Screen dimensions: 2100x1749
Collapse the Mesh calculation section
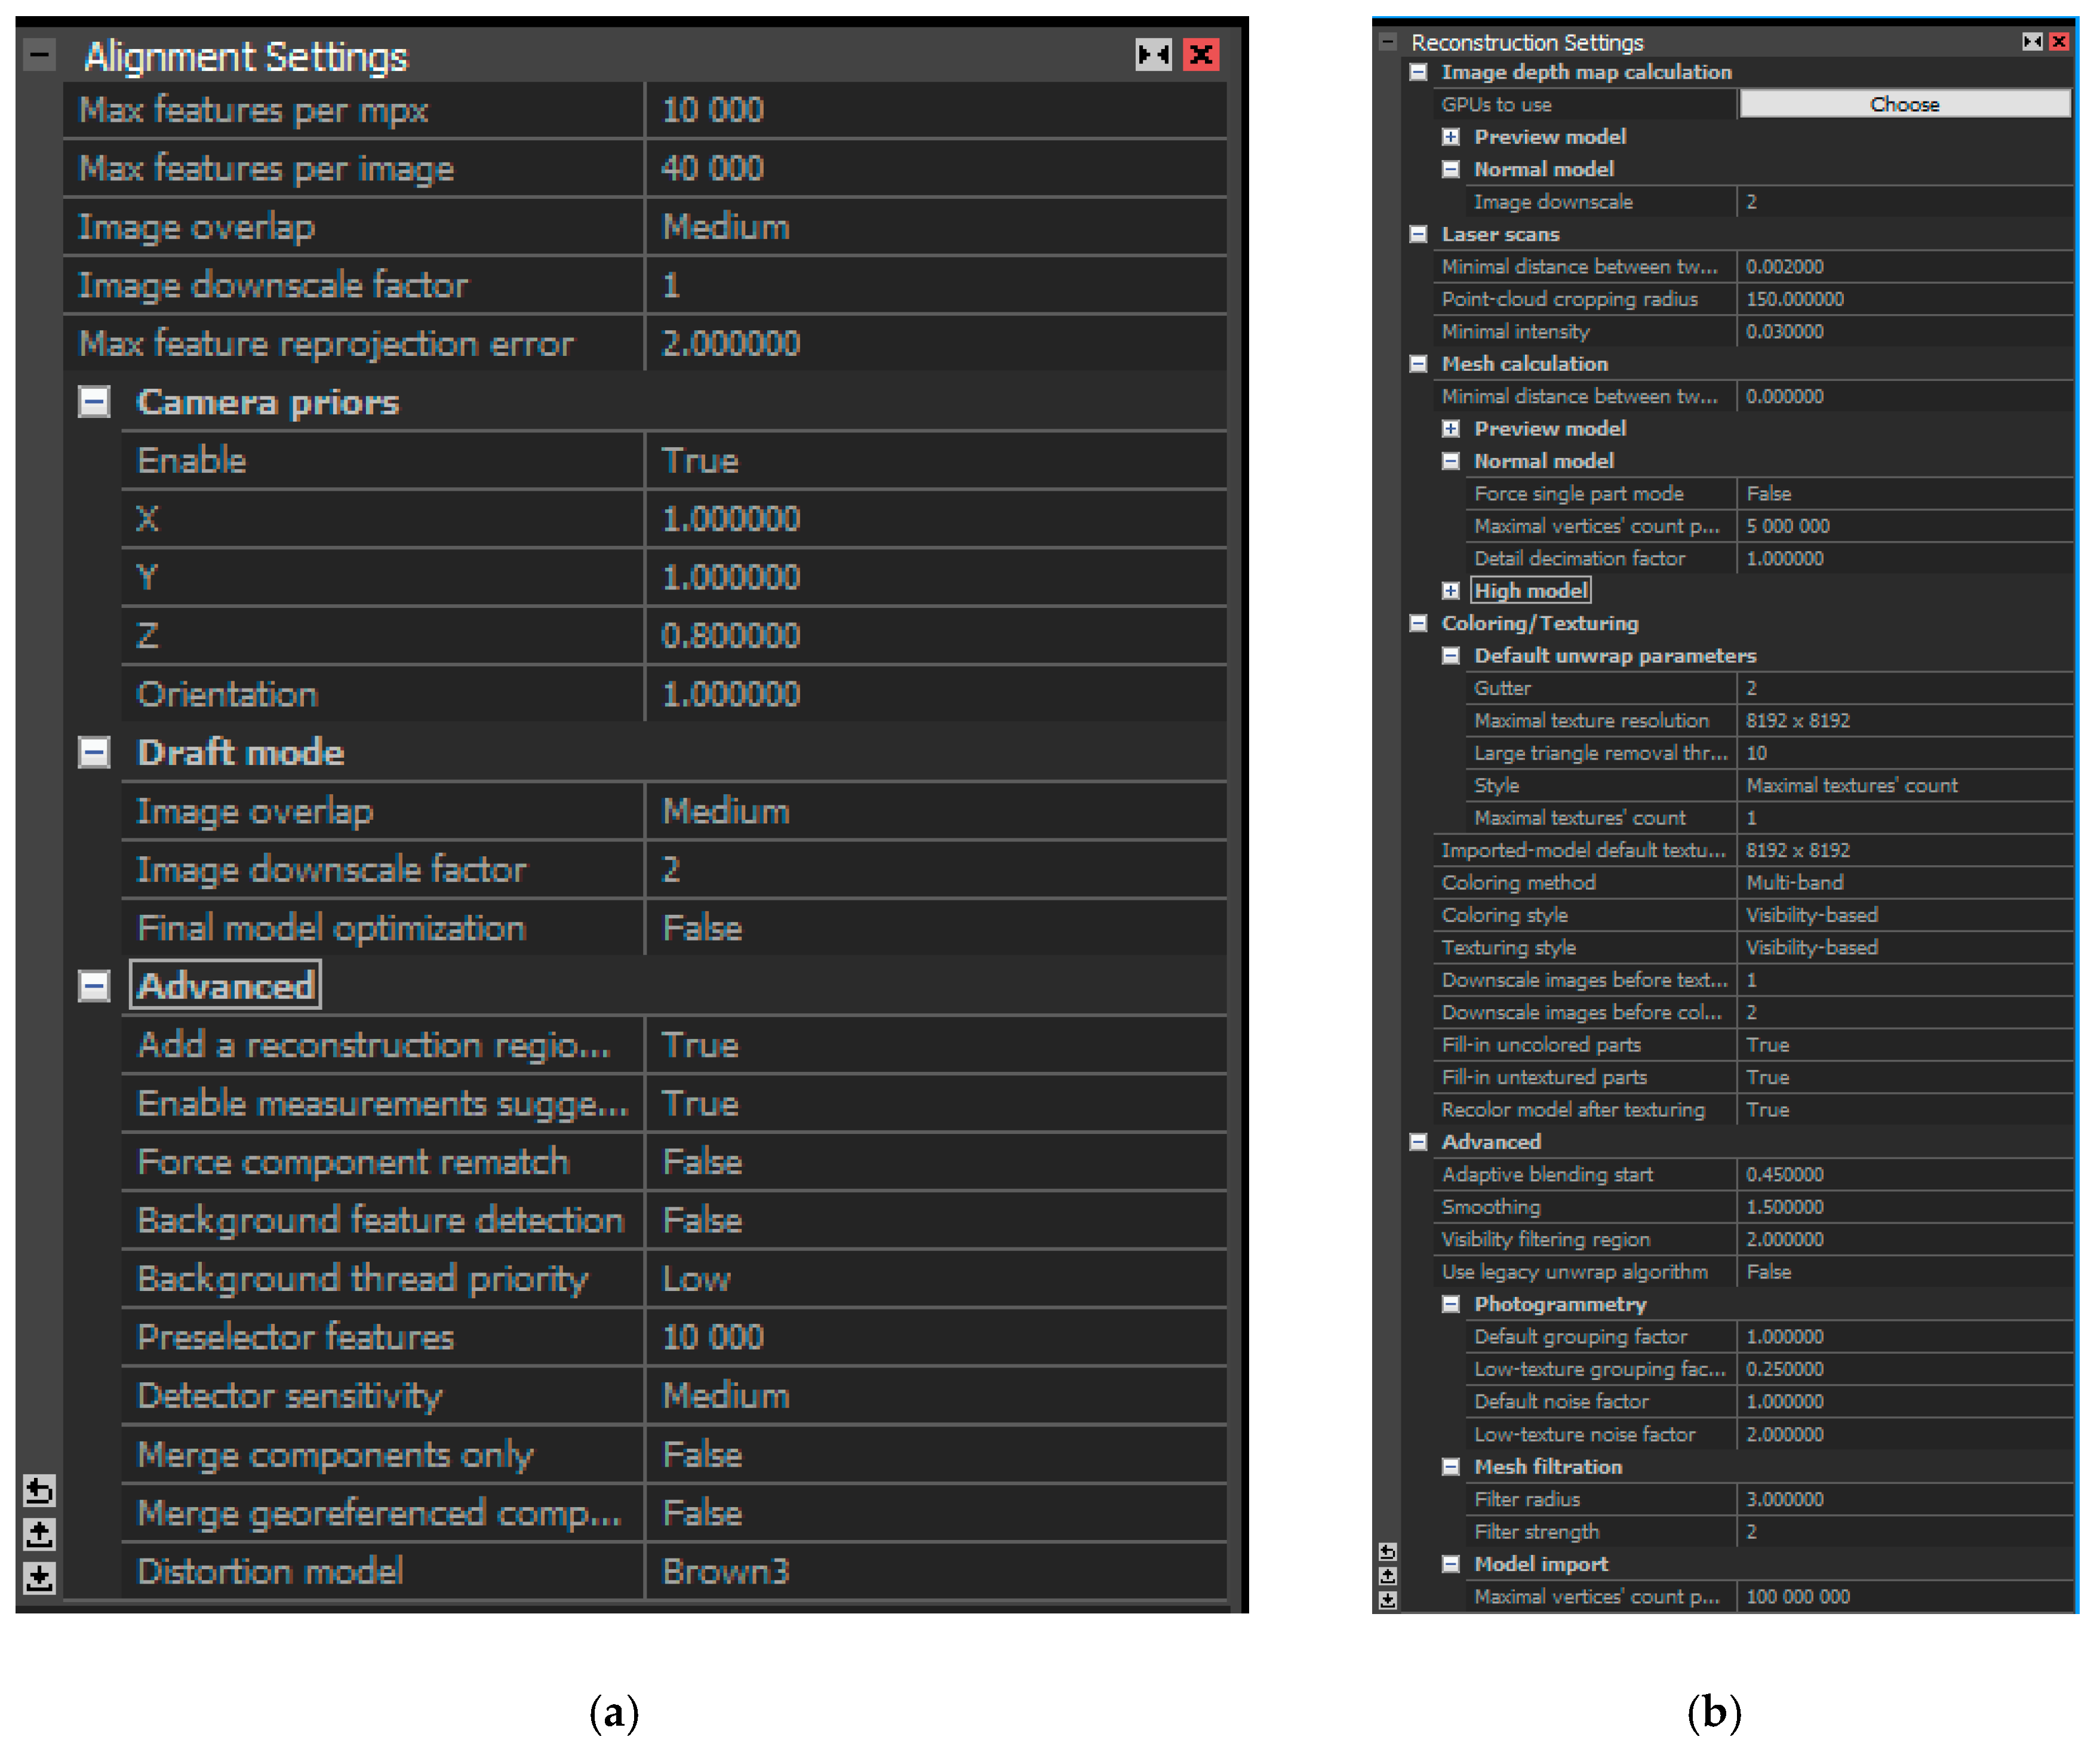(1418, 364)
